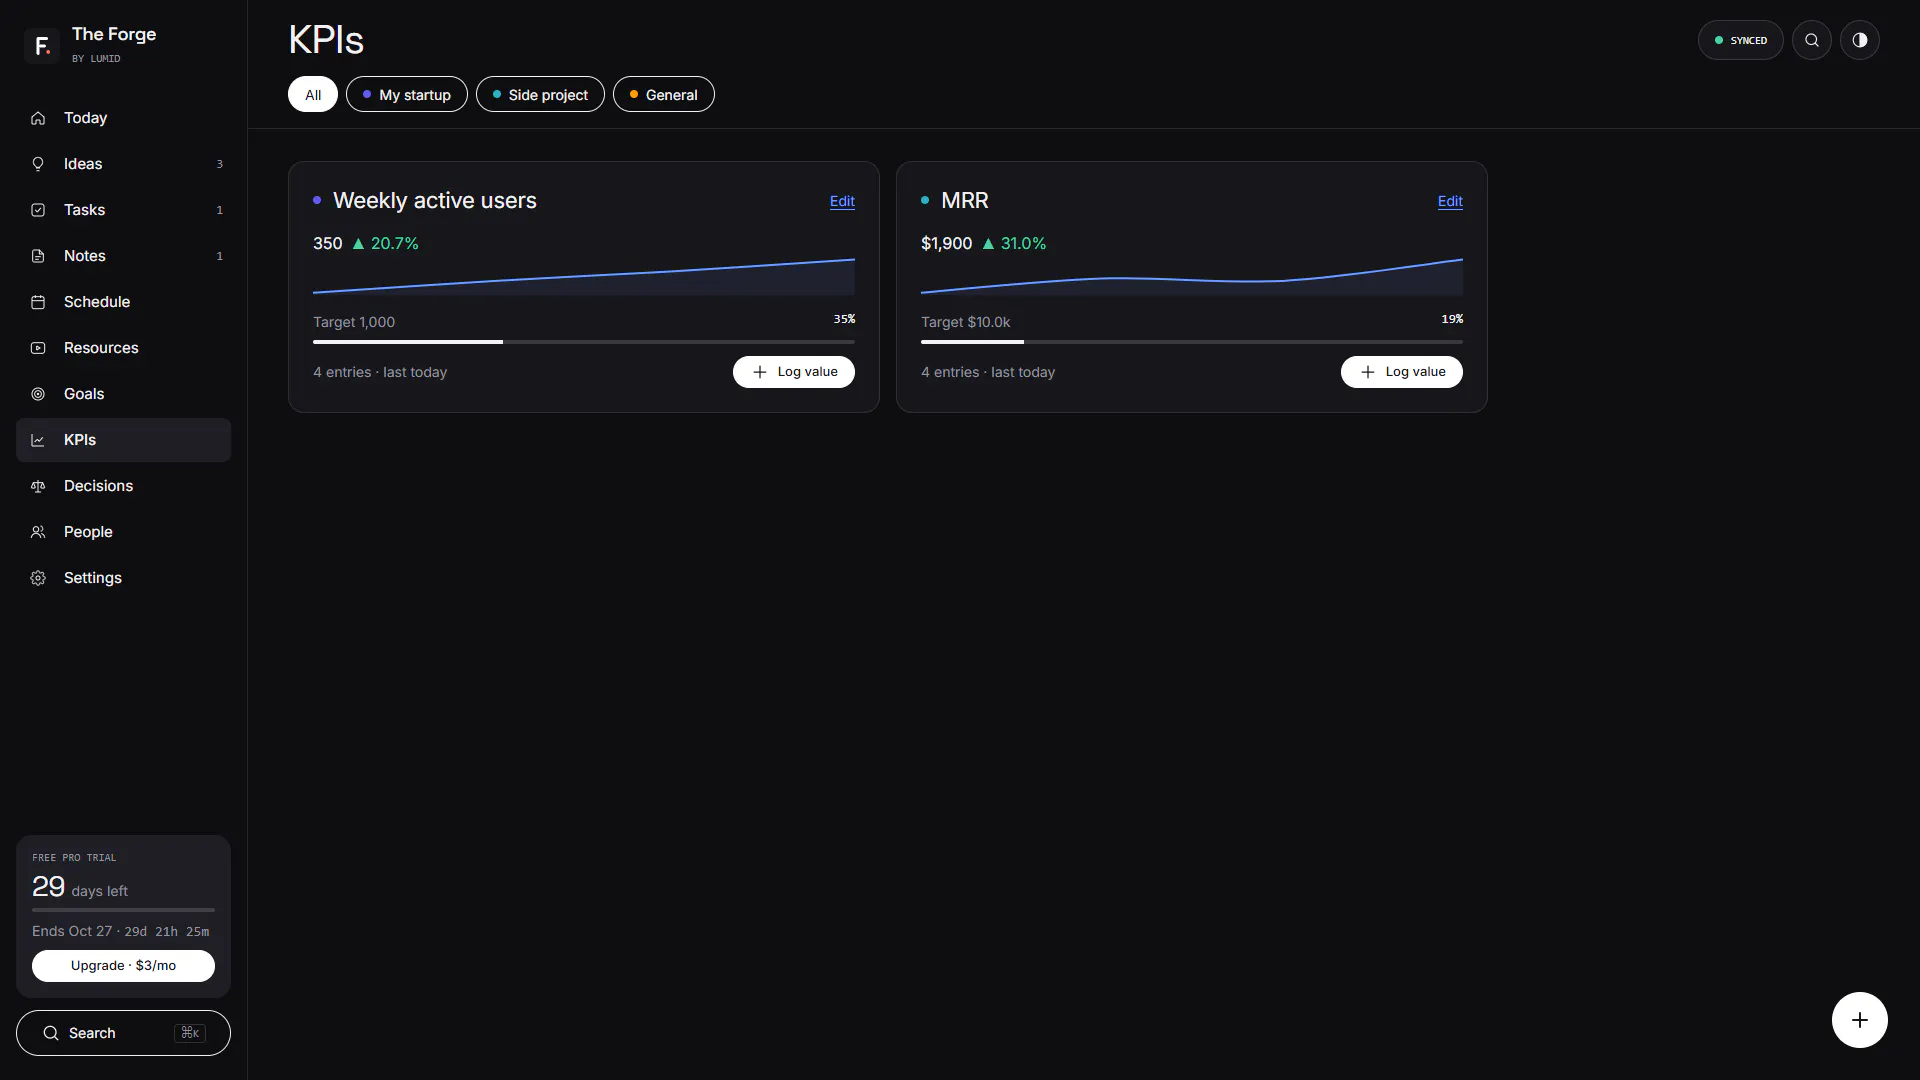Click the KPIs chart icon
The height and width of the screenshot is (1080, 1920).
tap(38, 440)
